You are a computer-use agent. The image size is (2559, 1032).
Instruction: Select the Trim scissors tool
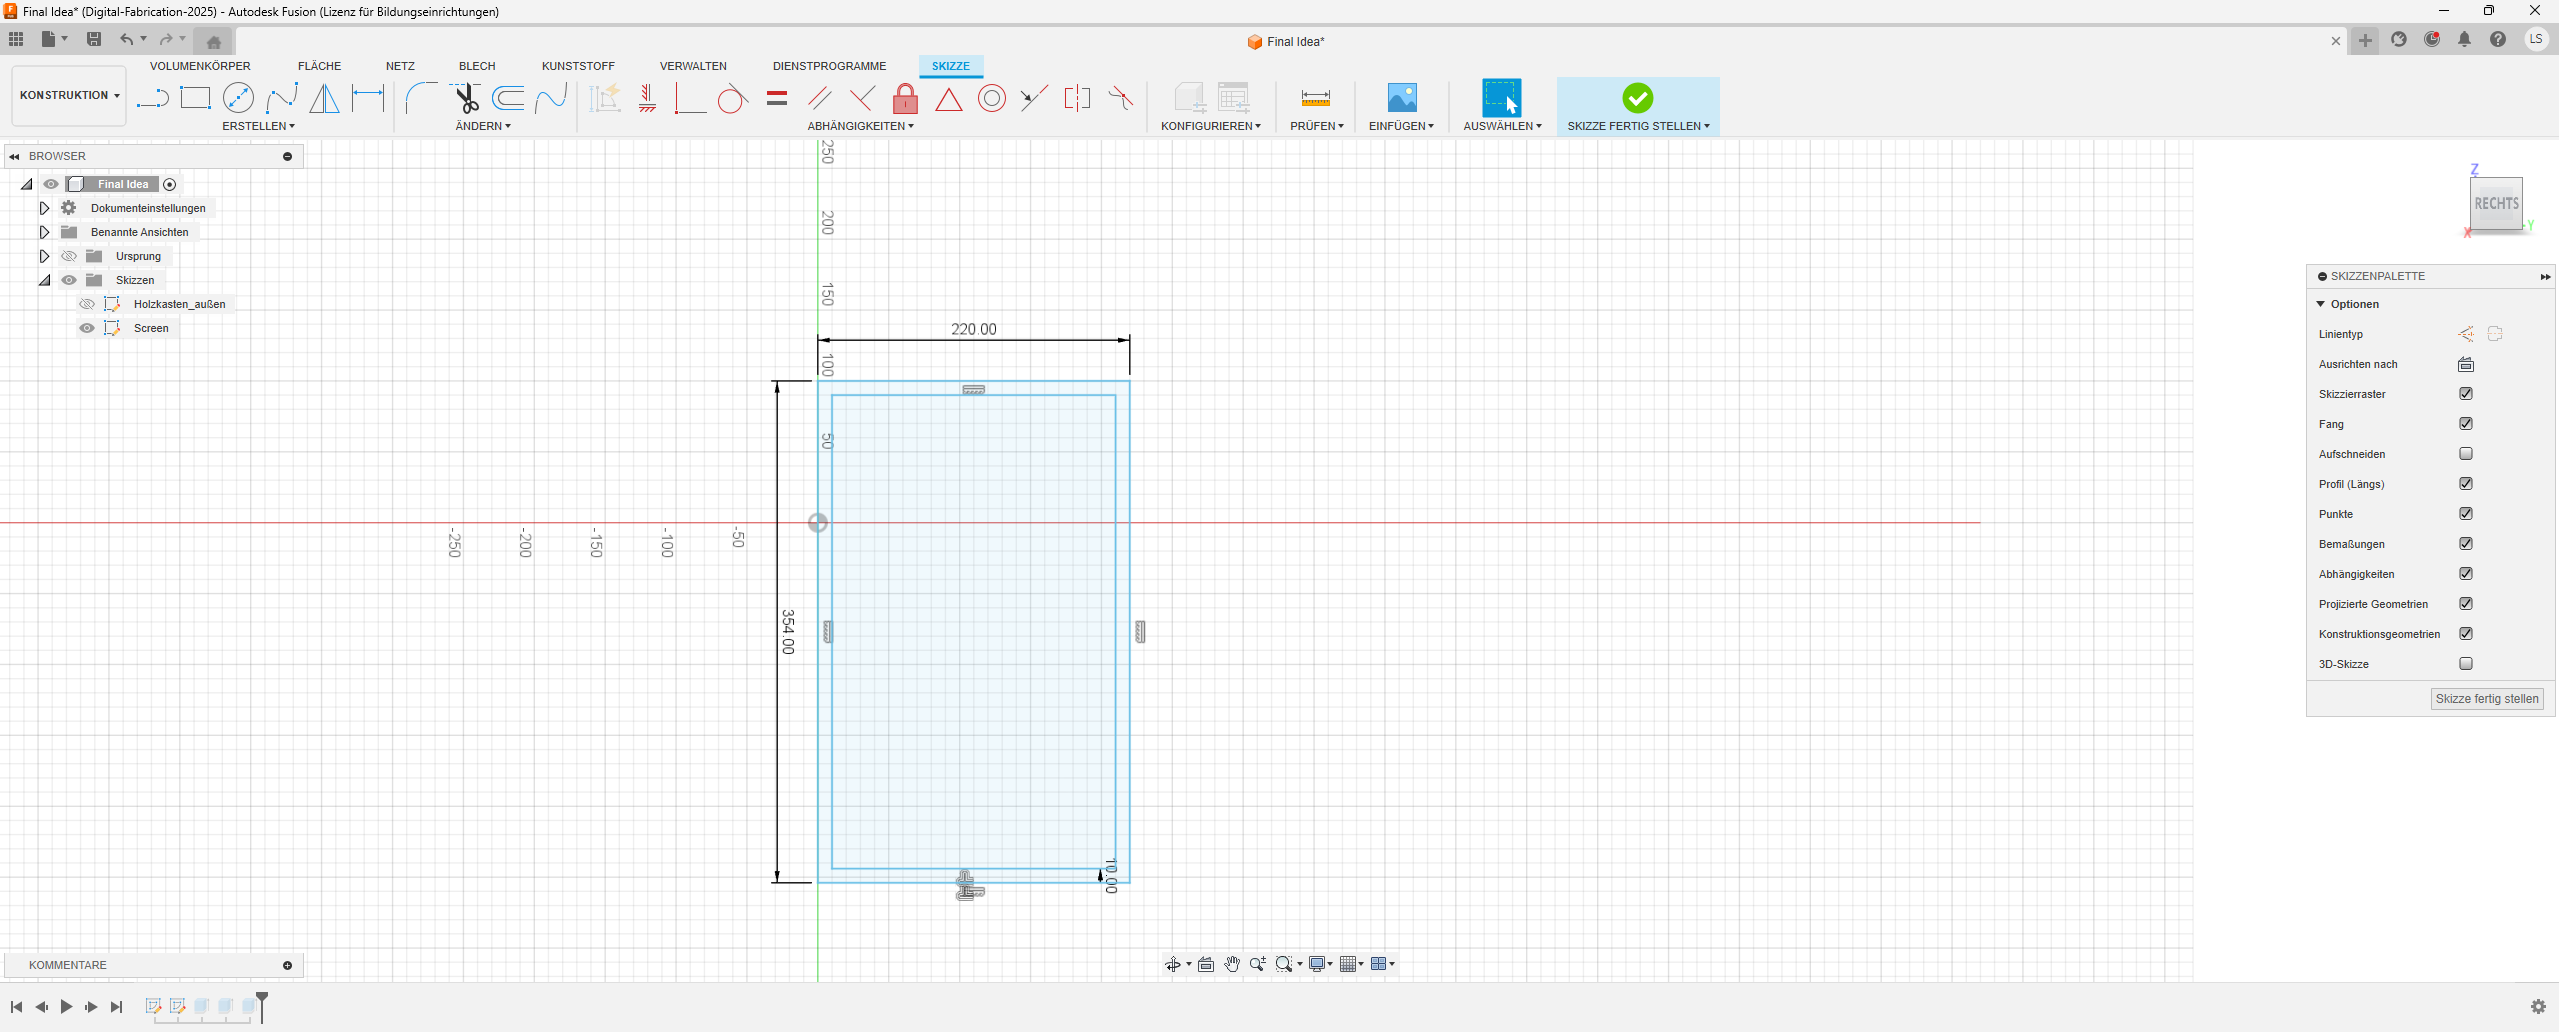[x=466, y=98]
